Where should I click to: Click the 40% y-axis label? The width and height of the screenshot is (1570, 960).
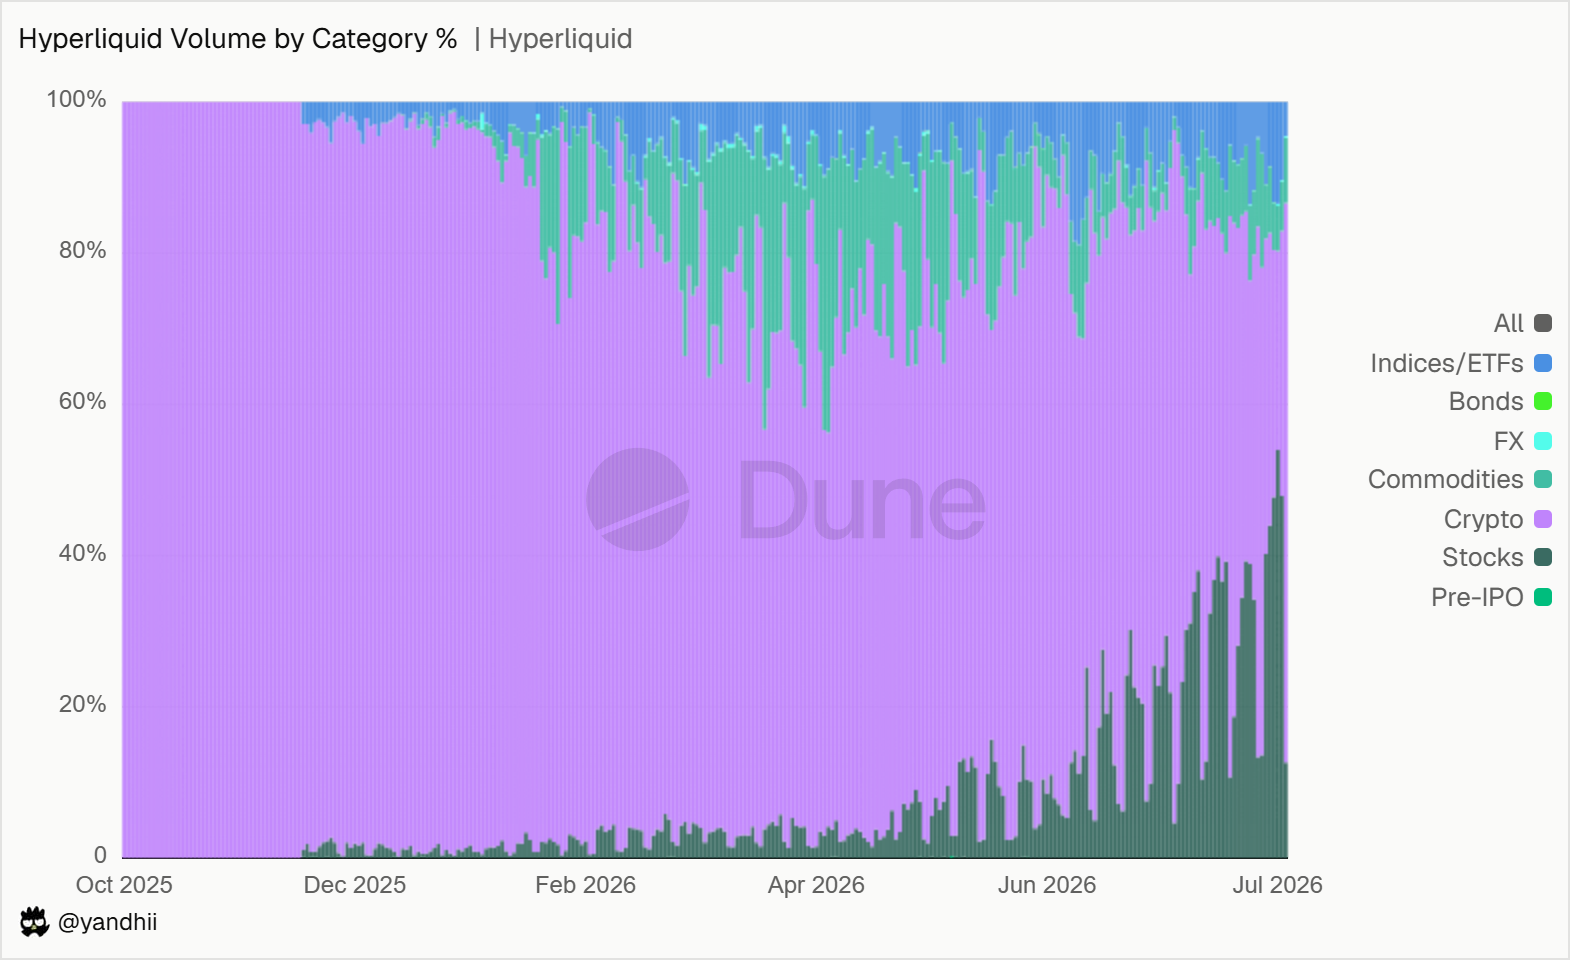point(82,553)
